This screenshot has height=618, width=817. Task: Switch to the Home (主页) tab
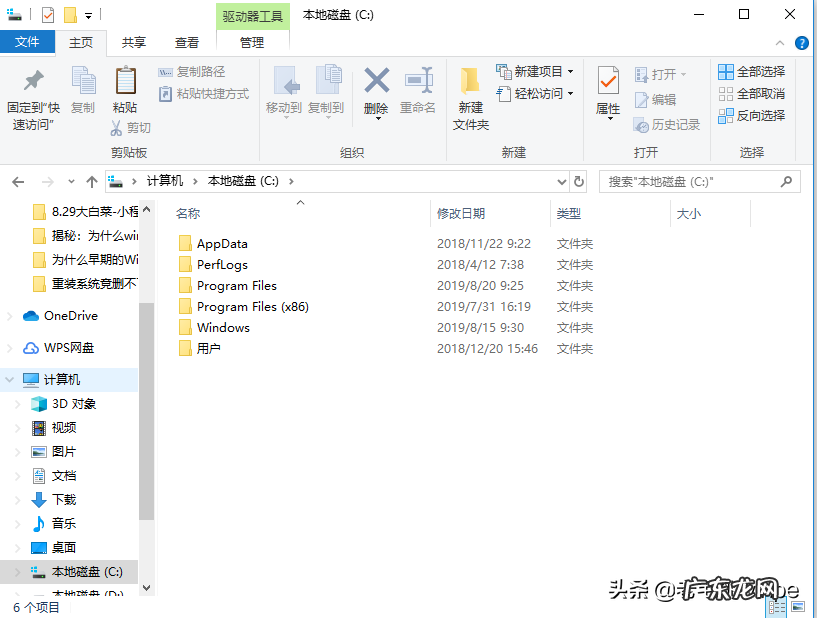point(81,43)
